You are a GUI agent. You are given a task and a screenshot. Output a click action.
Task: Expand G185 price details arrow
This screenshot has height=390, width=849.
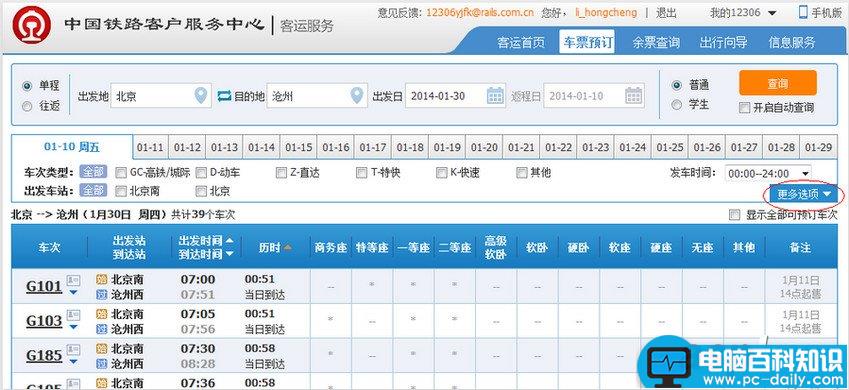pos(73,362)
